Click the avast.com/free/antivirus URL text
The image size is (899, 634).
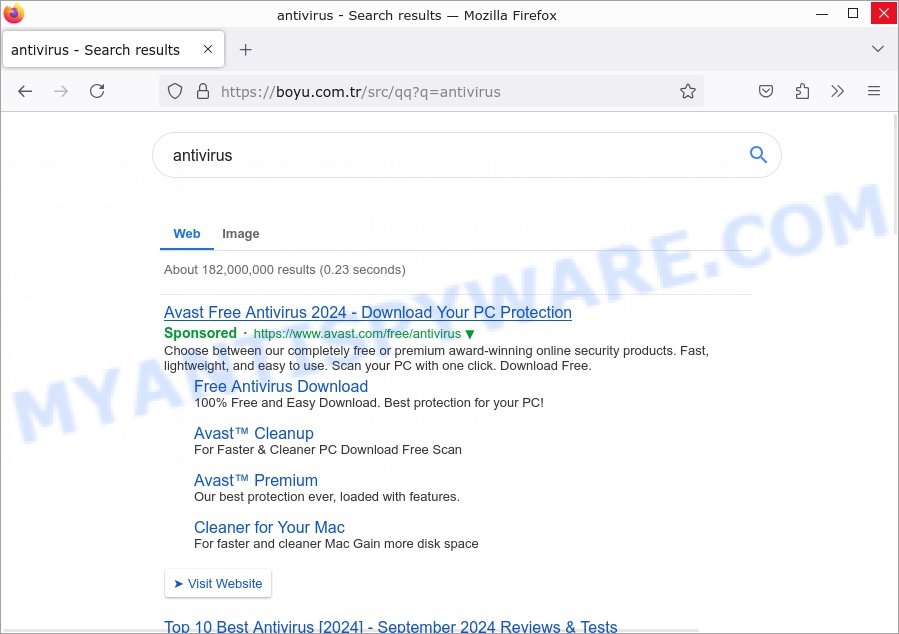(357, 334)
